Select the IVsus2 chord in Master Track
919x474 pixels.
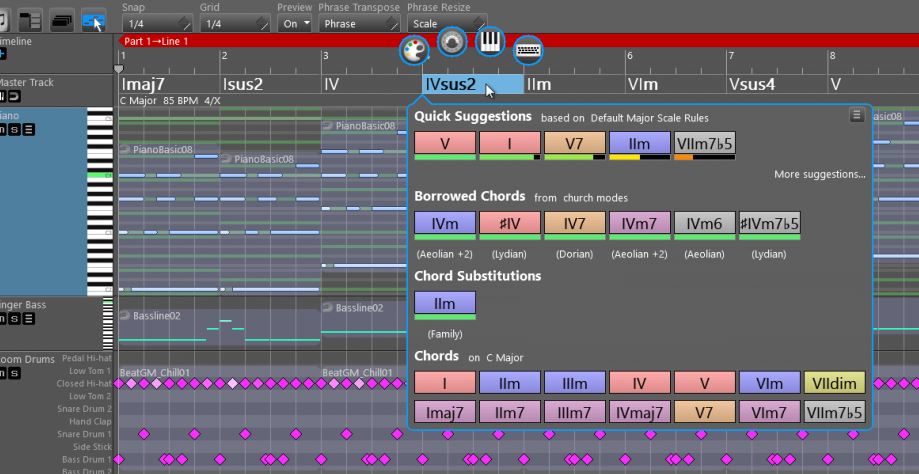pos(472,84)
